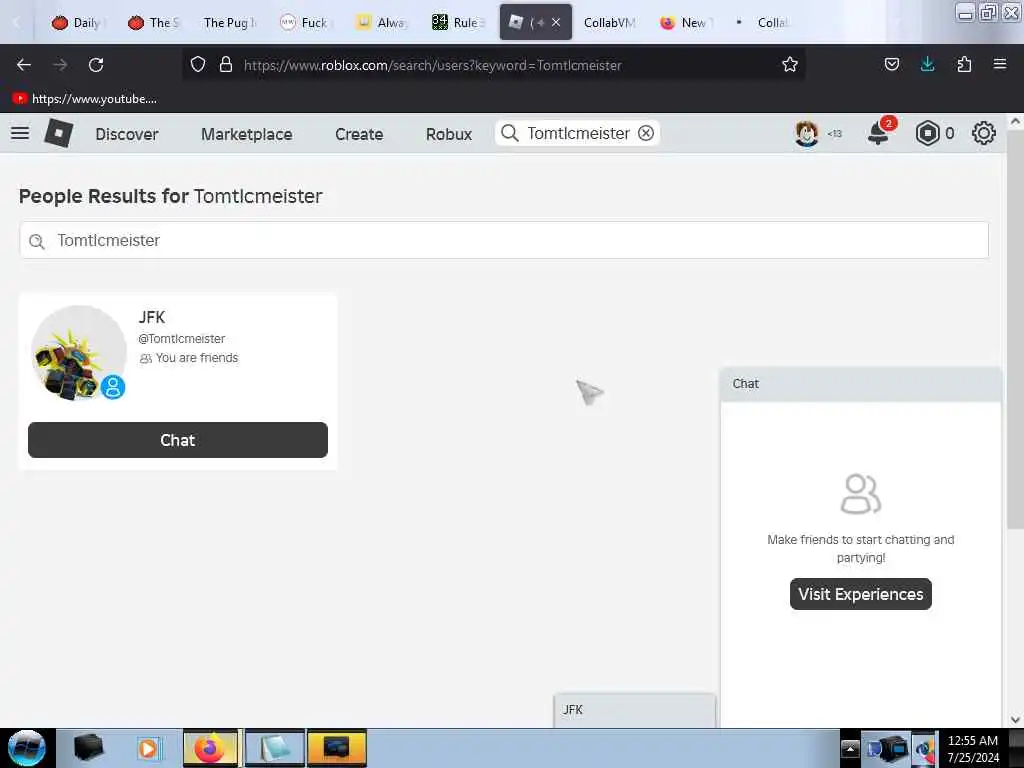The image size is (1024, 768).
Task: Switch to the Daily tab
Action: [x=79, y=23]
